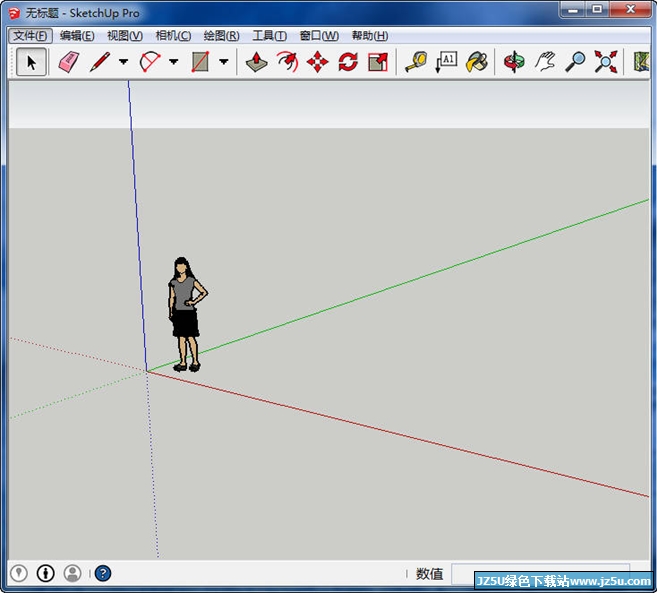Image resolution: width=657 pixels, height=593 pixels.
Task: Open the 帮助(H) menu
Action: coord(370,36)
